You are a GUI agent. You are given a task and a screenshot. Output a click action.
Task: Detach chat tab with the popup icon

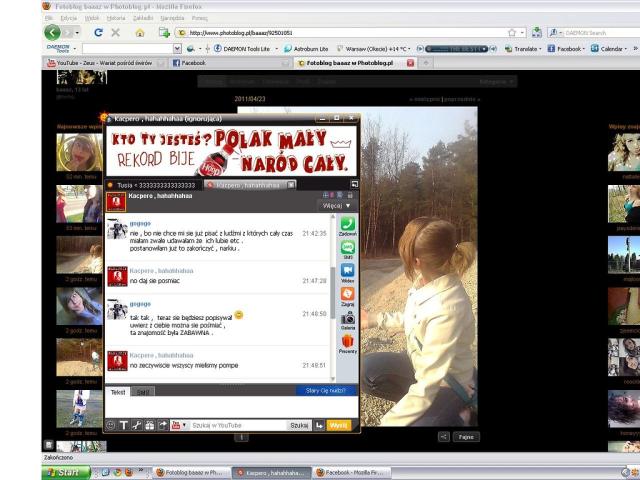pos(354,184)
